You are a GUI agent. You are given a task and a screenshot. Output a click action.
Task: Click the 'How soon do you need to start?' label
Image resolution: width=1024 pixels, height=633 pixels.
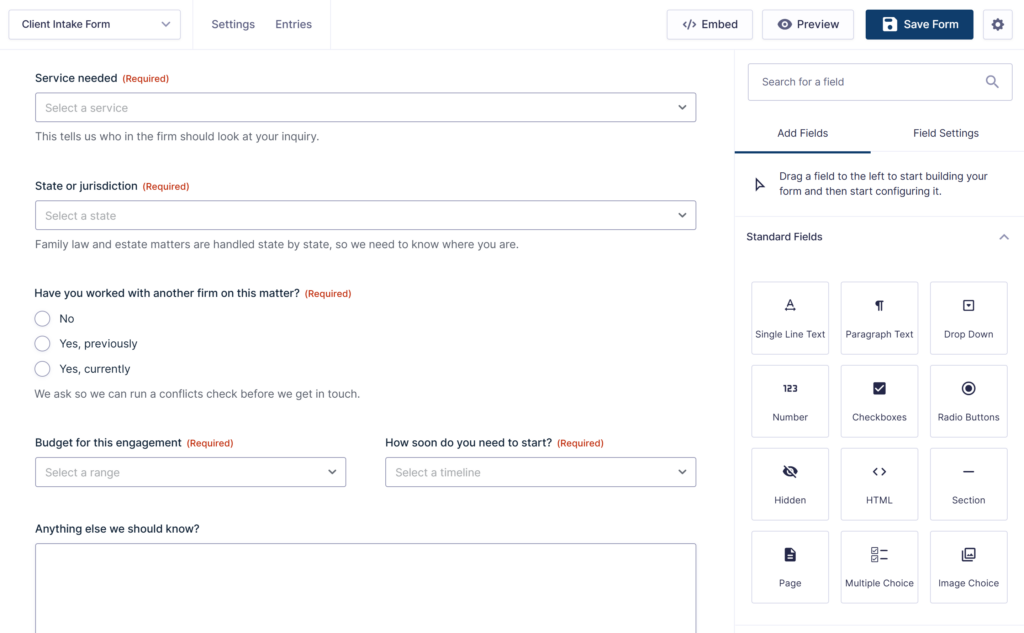tap(468, 442)
